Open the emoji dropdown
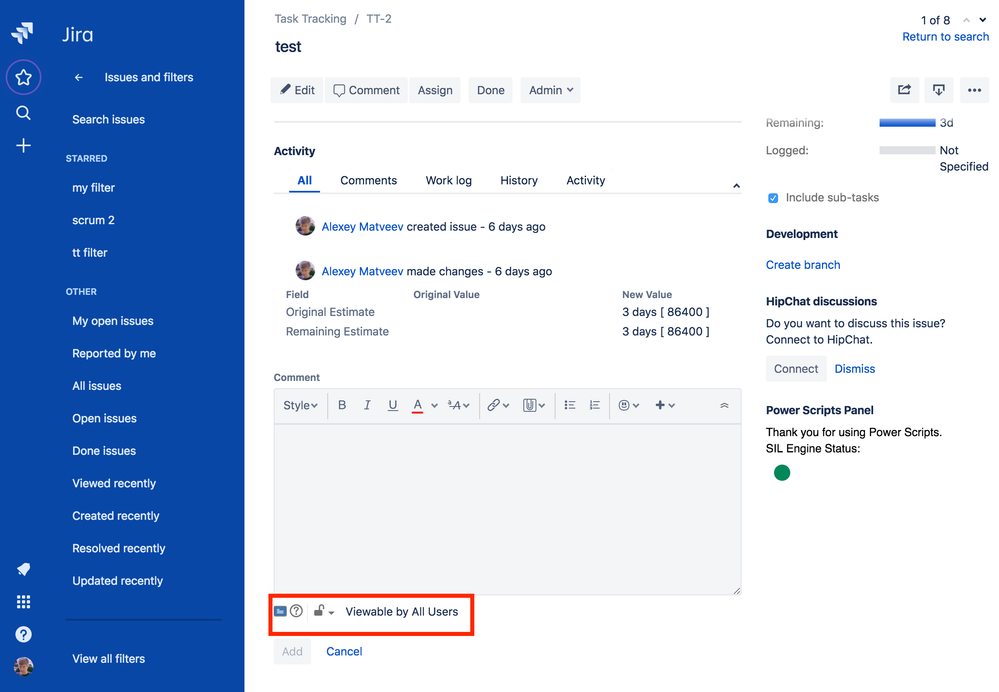The width and height of the screenshot is (999, 692). click(x=629, y=405)
